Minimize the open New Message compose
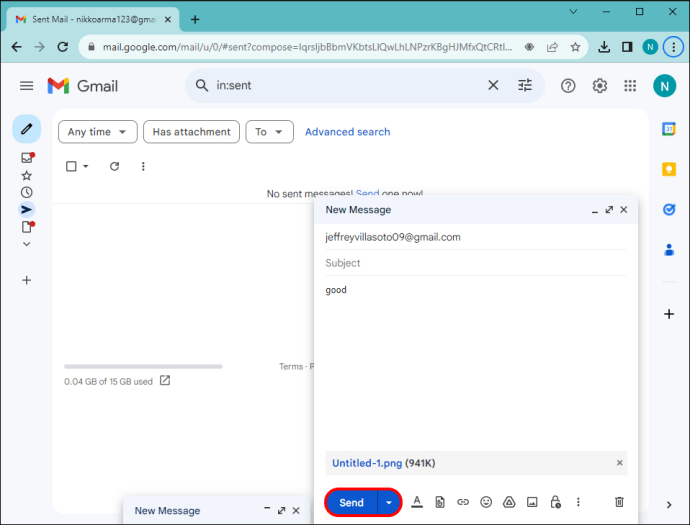The image size is (690, 525). pos(595,212)
